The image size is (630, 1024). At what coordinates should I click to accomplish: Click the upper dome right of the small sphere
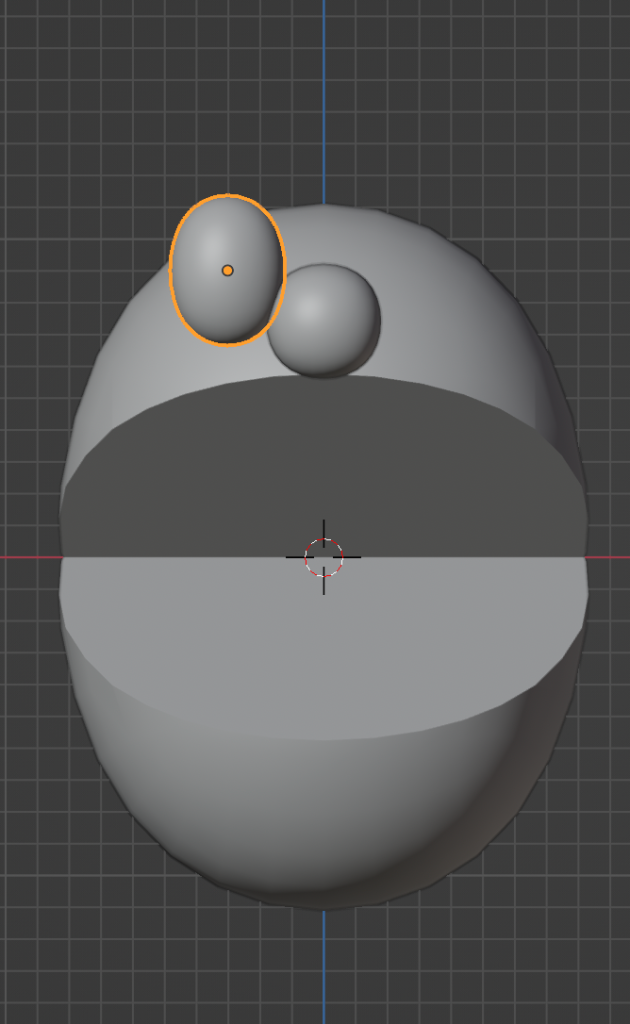[460, 310]
